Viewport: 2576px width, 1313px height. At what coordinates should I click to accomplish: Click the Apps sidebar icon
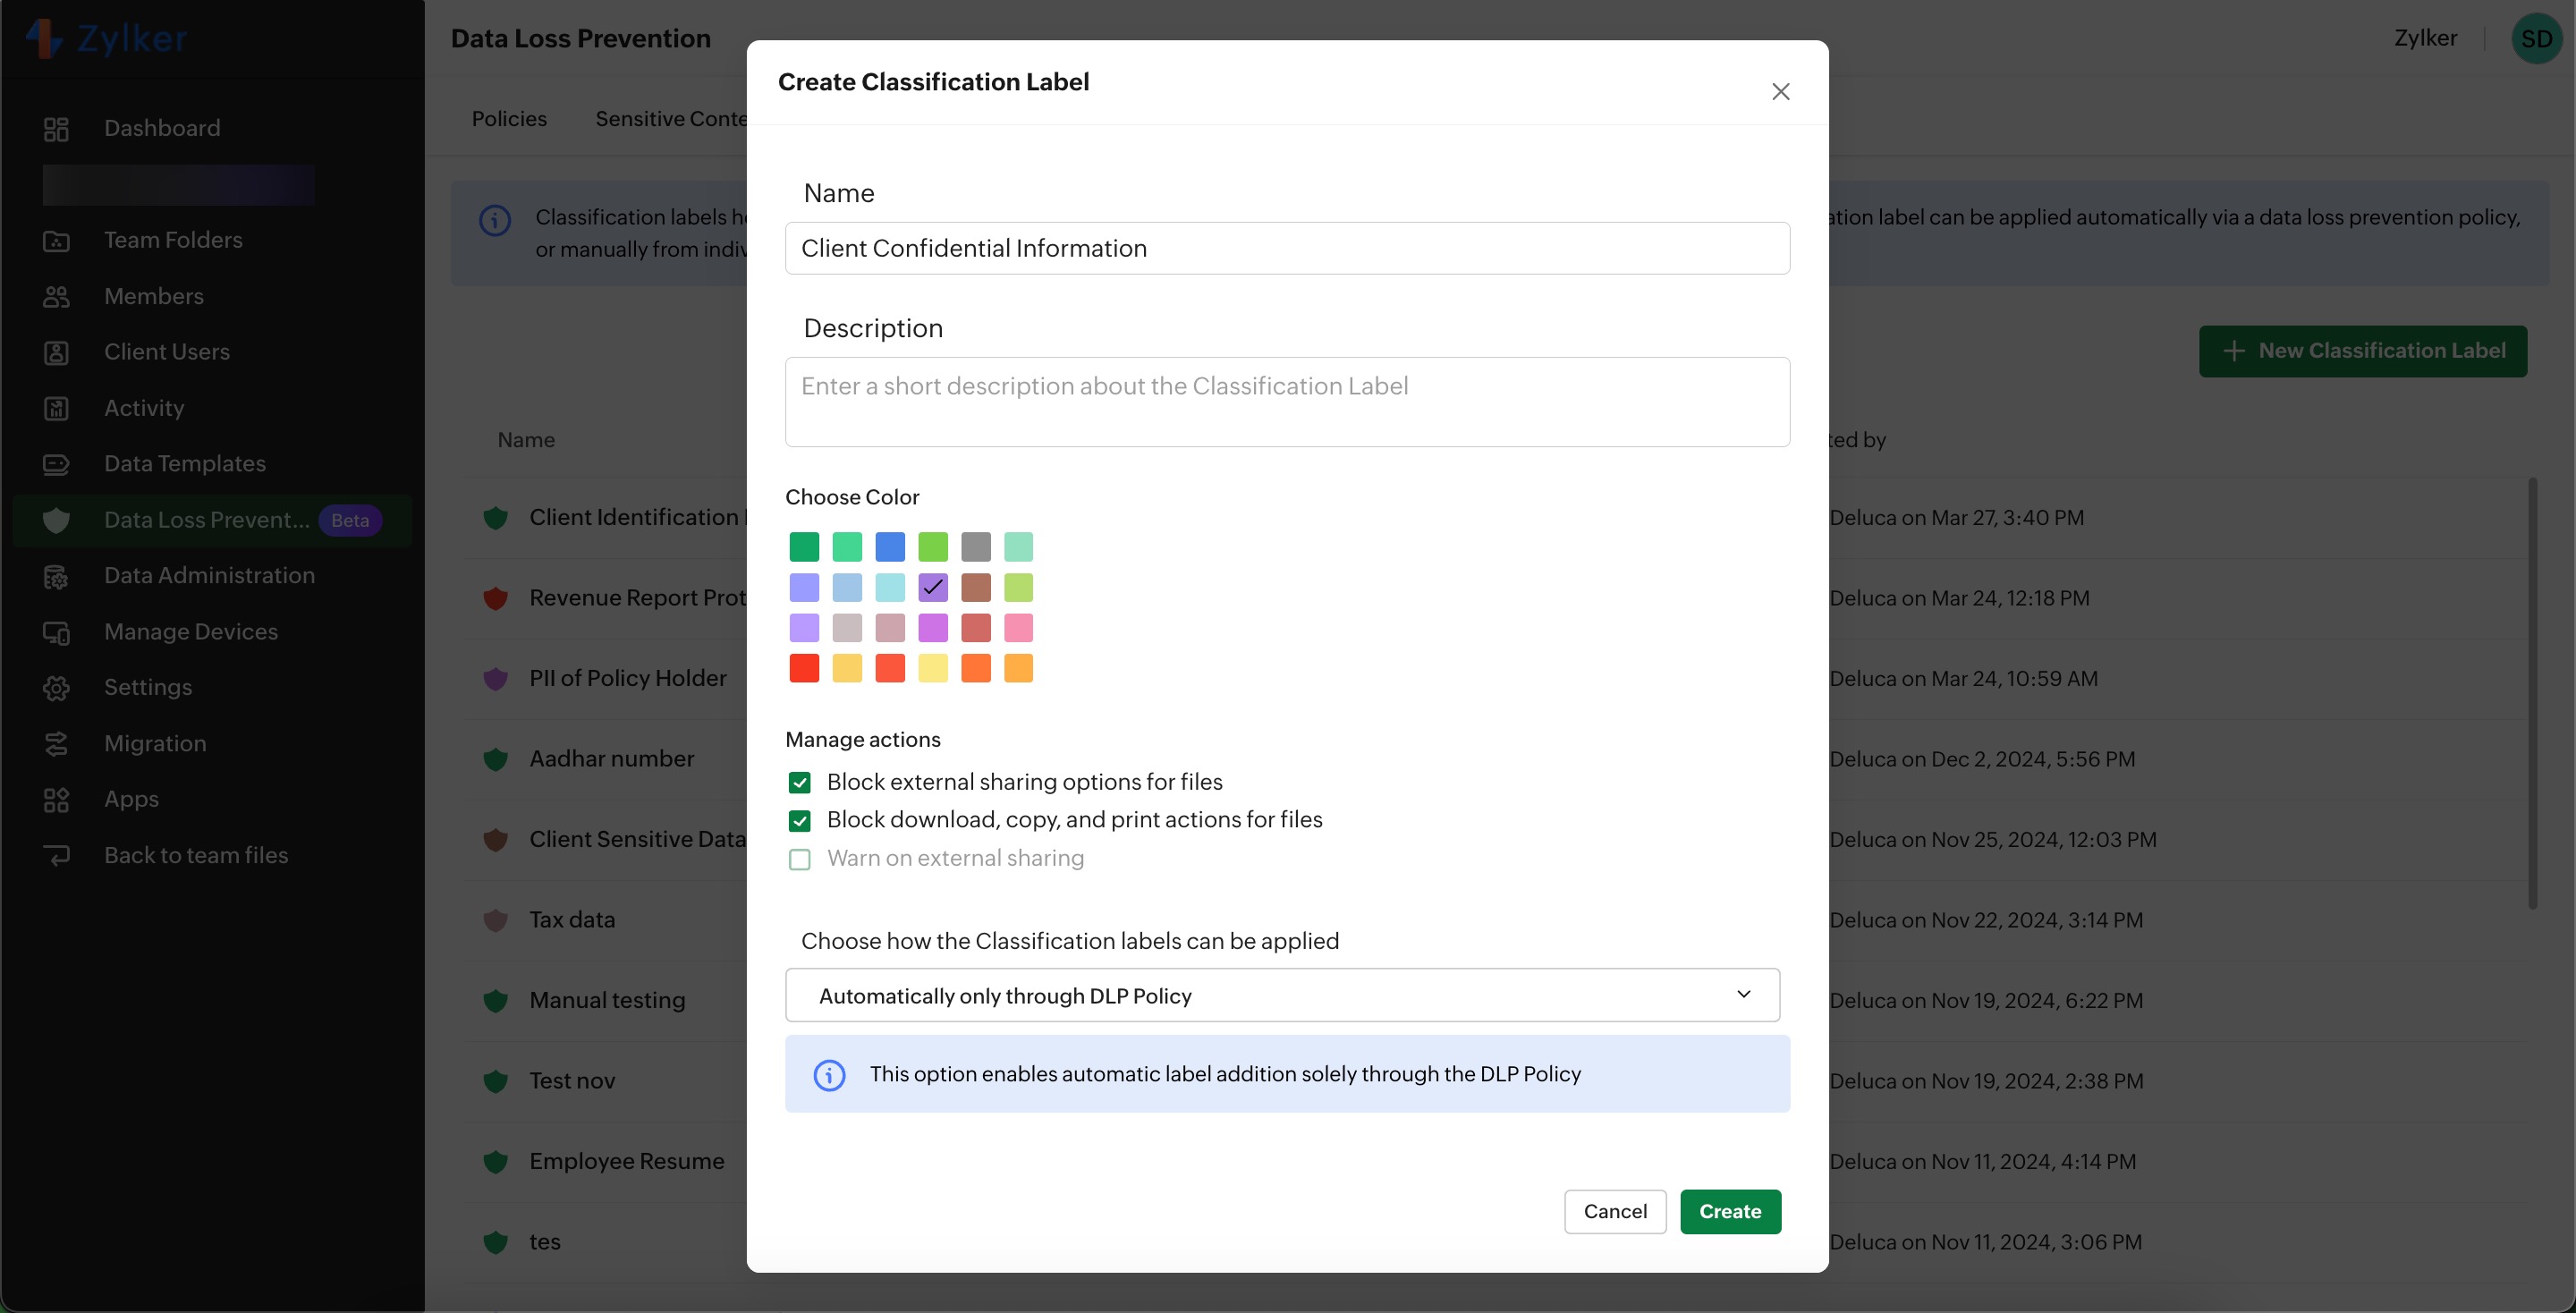point(56,800)
